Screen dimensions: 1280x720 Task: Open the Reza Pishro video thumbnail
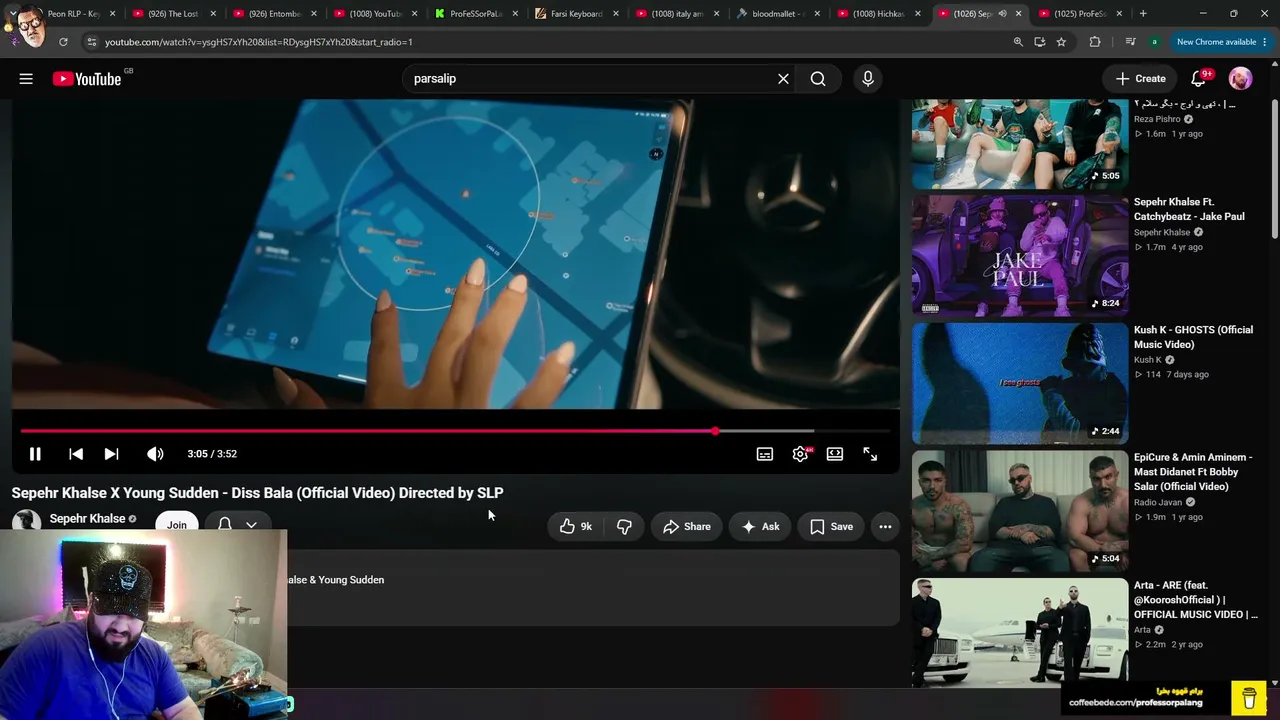coord(1020,144)
